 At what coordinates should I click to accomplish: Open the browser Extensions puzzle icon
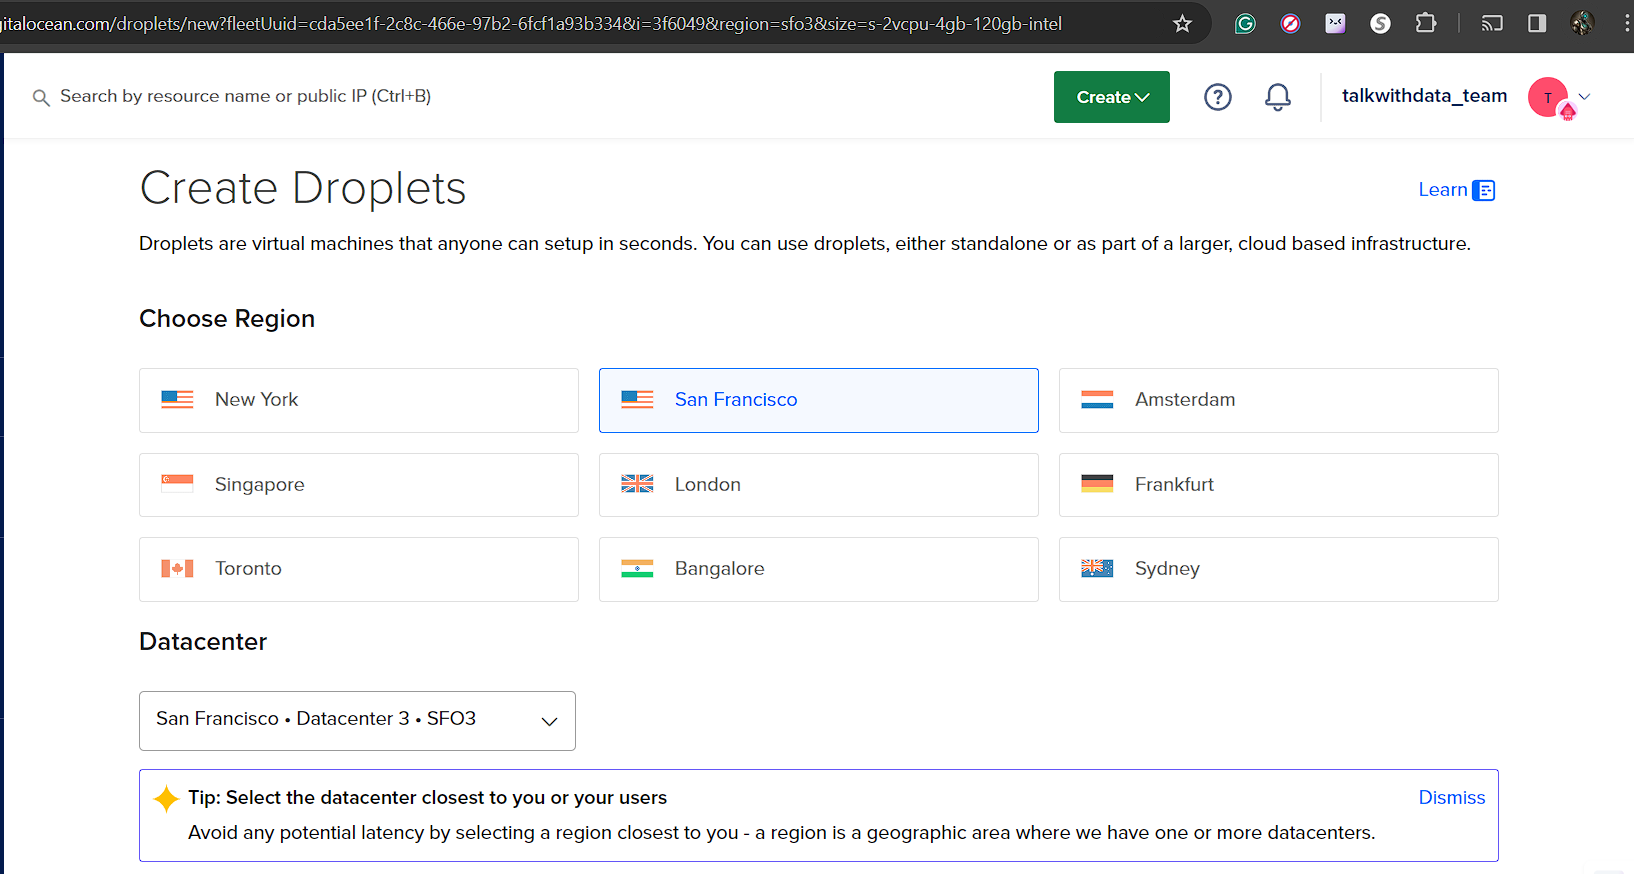1426,23
